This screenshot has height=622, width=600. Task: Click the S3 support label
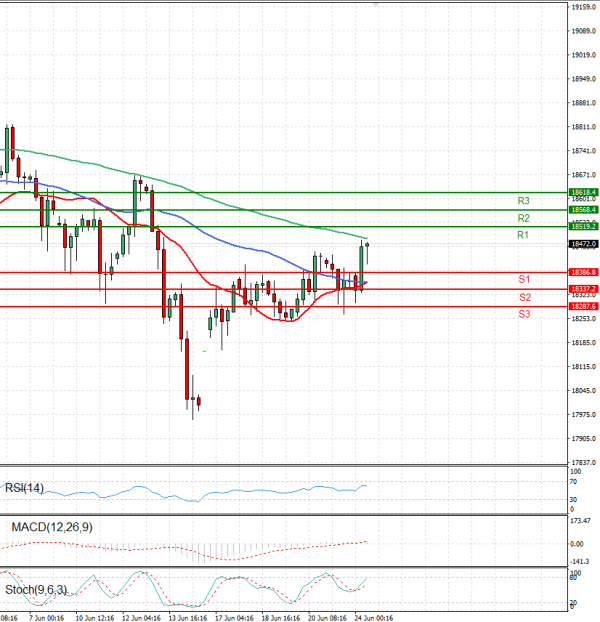pos(524,314)
